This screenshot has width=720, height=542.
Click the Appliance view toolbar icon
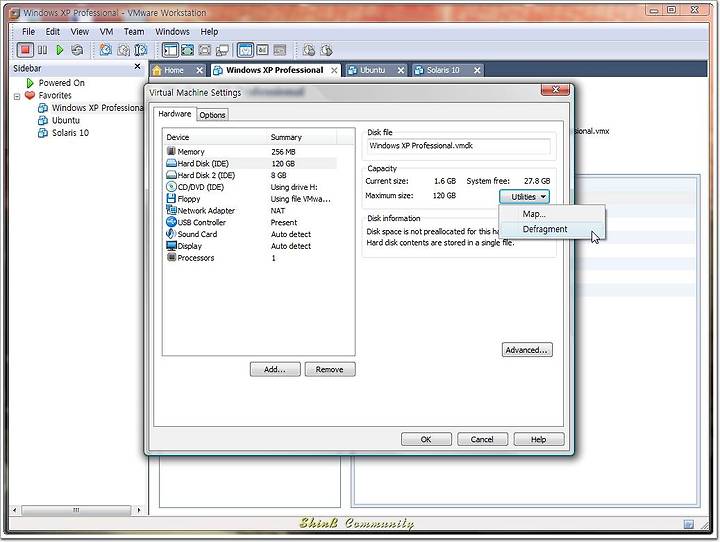coord(262,50)
